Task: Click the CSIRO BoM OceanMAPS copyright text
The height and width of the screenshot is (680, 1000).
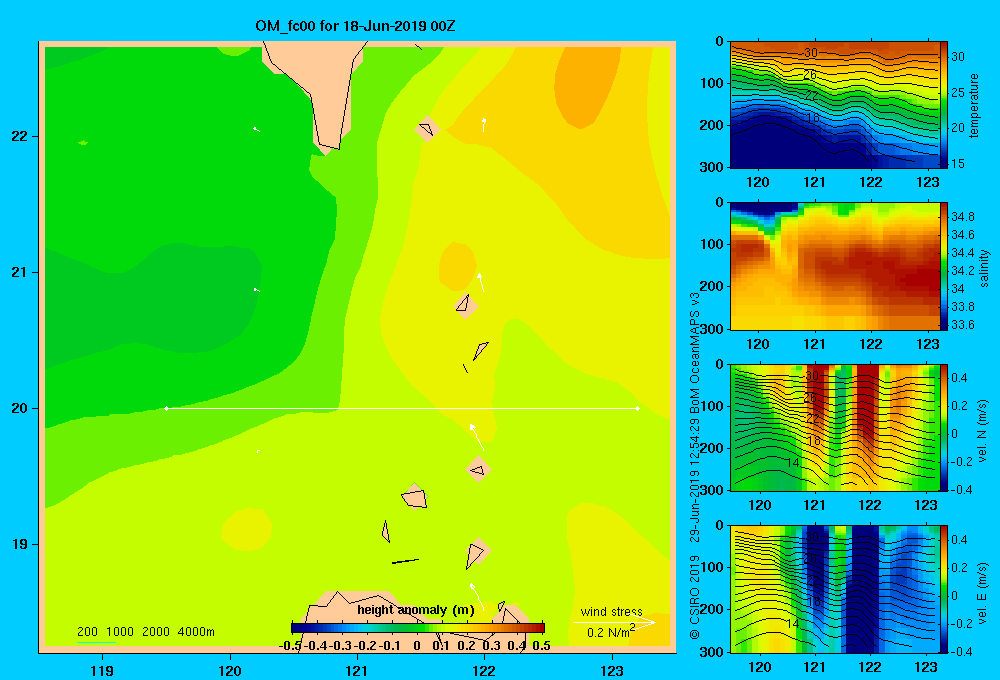Action: pyautogui.click(x=695, y=466)
